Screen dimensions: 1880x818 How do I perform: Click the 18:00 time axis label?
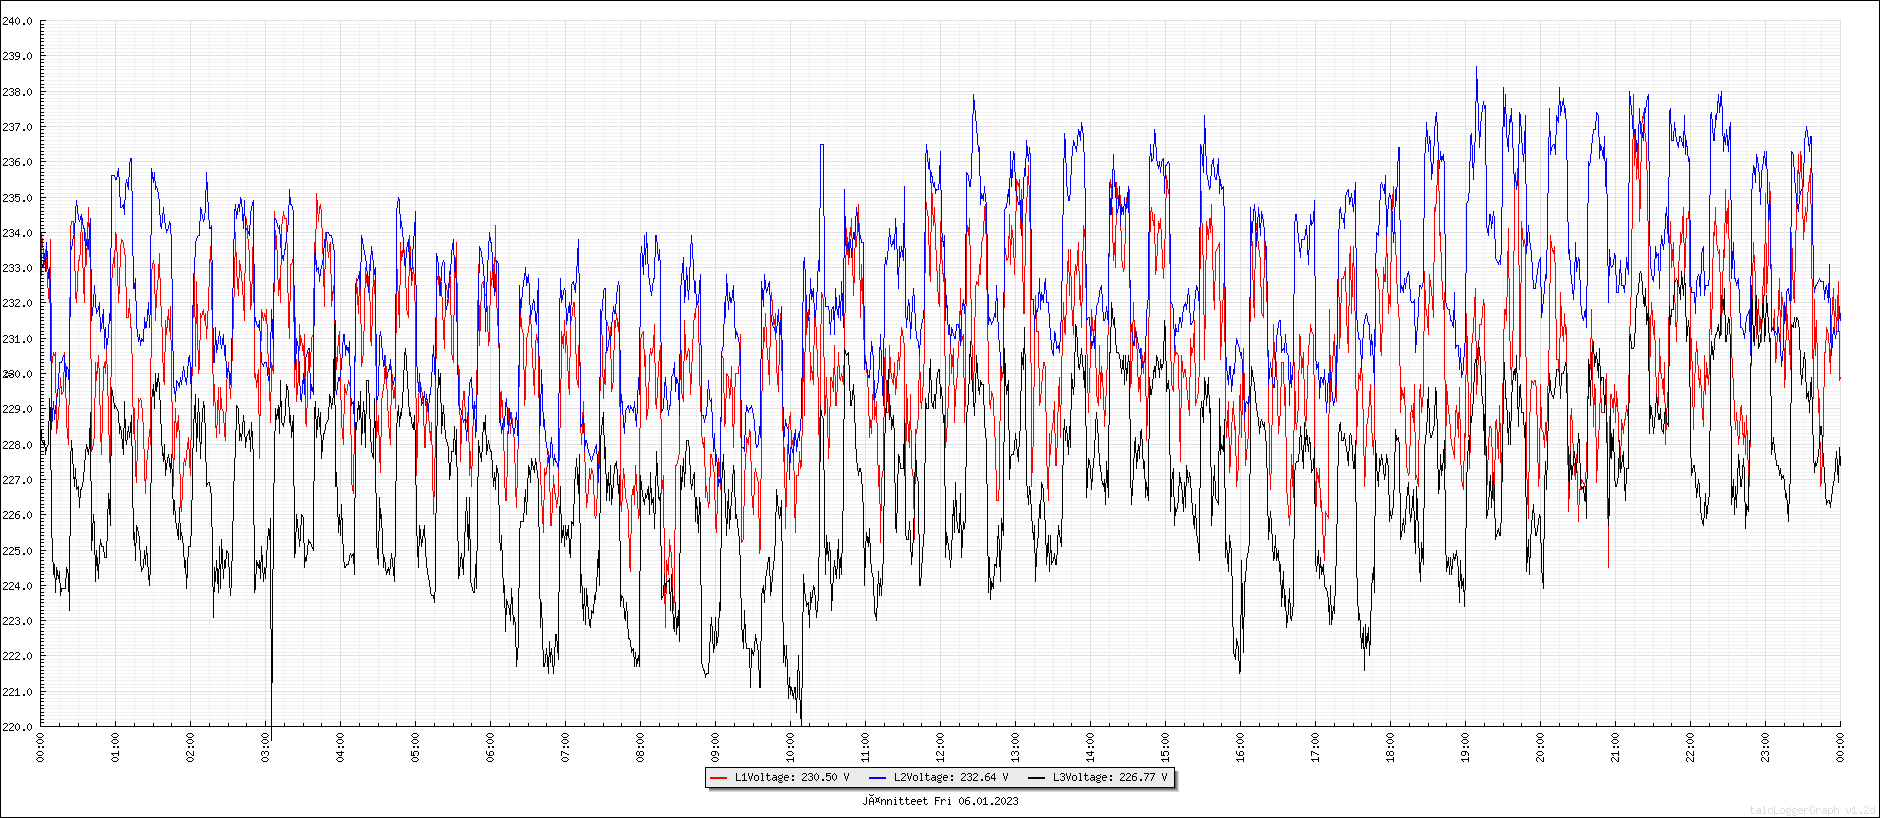pos(1390,747)
